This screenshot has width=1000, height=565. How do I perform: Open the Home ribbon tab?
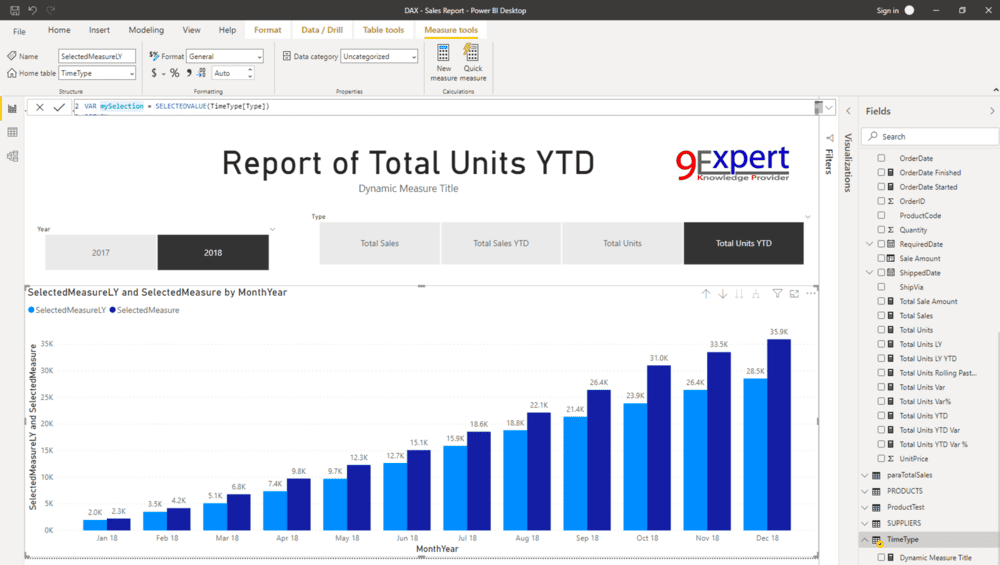point(59,30)
